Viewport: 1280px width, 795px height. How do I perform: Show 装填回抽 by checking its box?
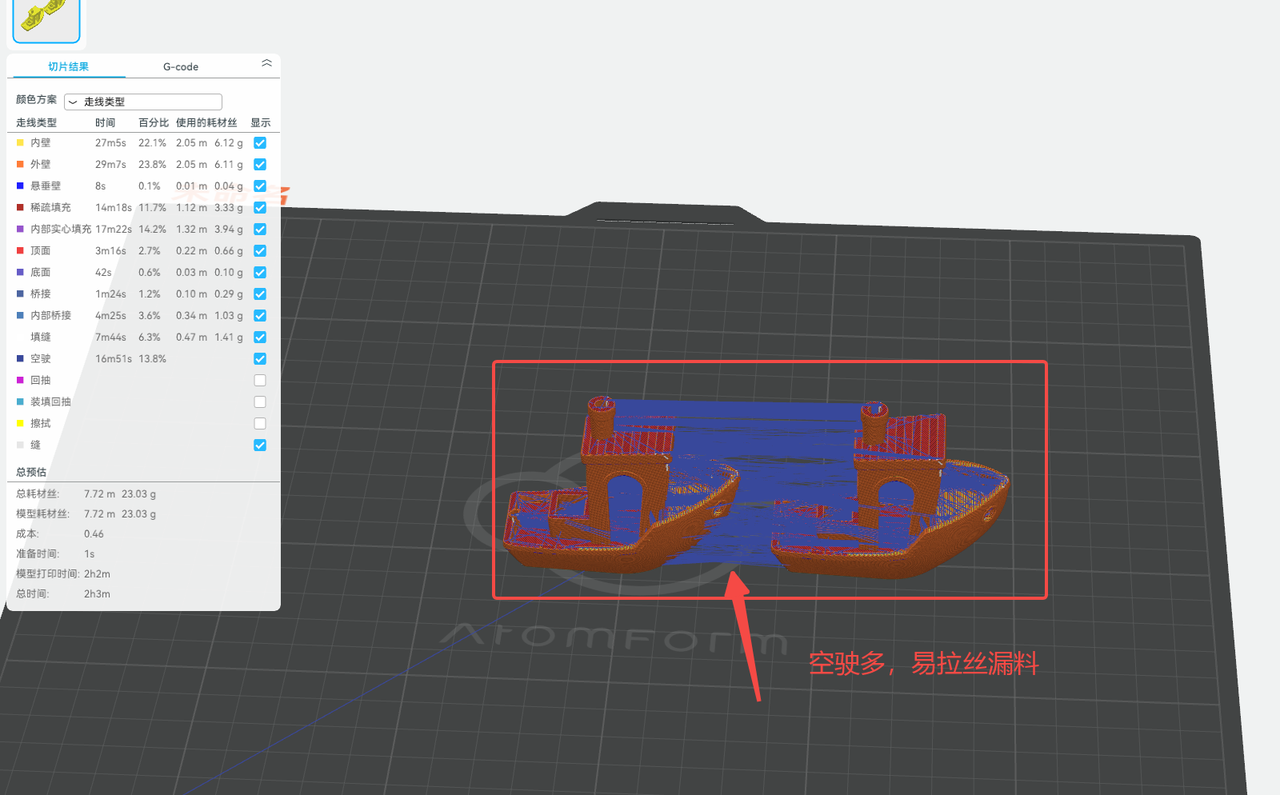[260, 402]
